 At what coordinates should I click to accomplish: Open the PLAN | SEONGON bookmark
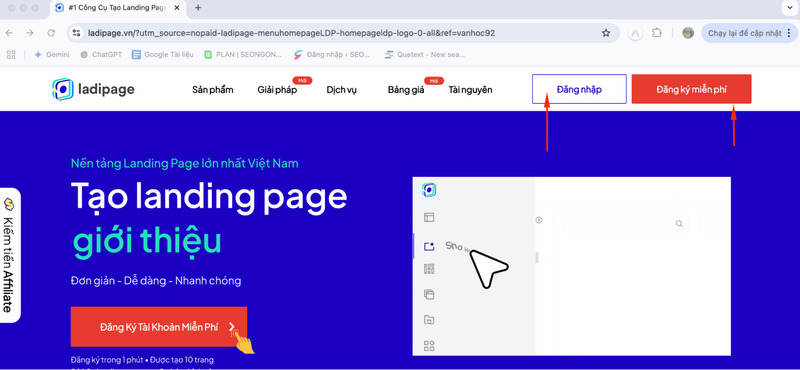pyautogui.click(x=244, y=55)
